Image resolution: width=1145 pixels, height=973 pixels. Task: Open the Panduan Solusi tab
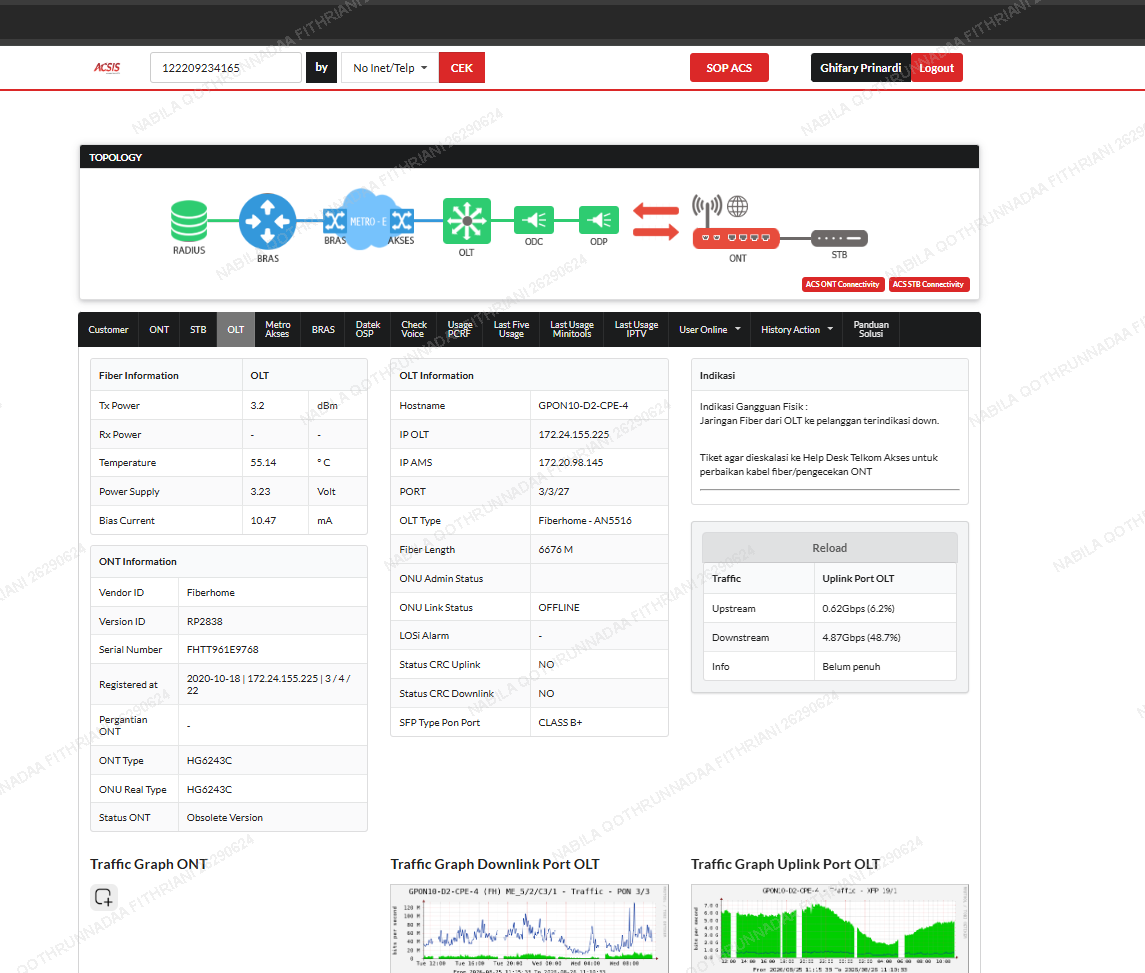click(871, 329)
